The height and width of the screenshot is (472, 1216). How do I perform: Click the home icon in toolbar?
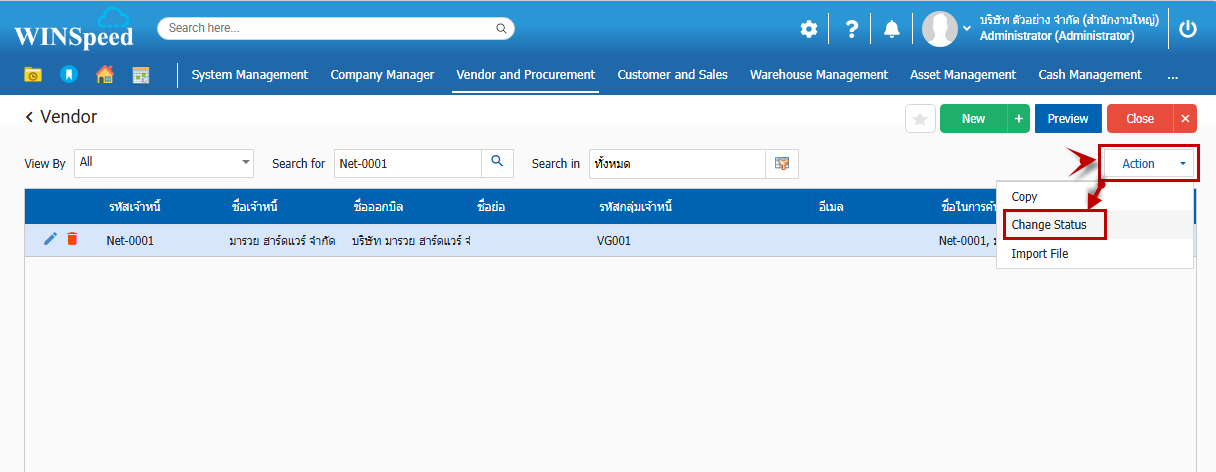[x=104, y=75]
